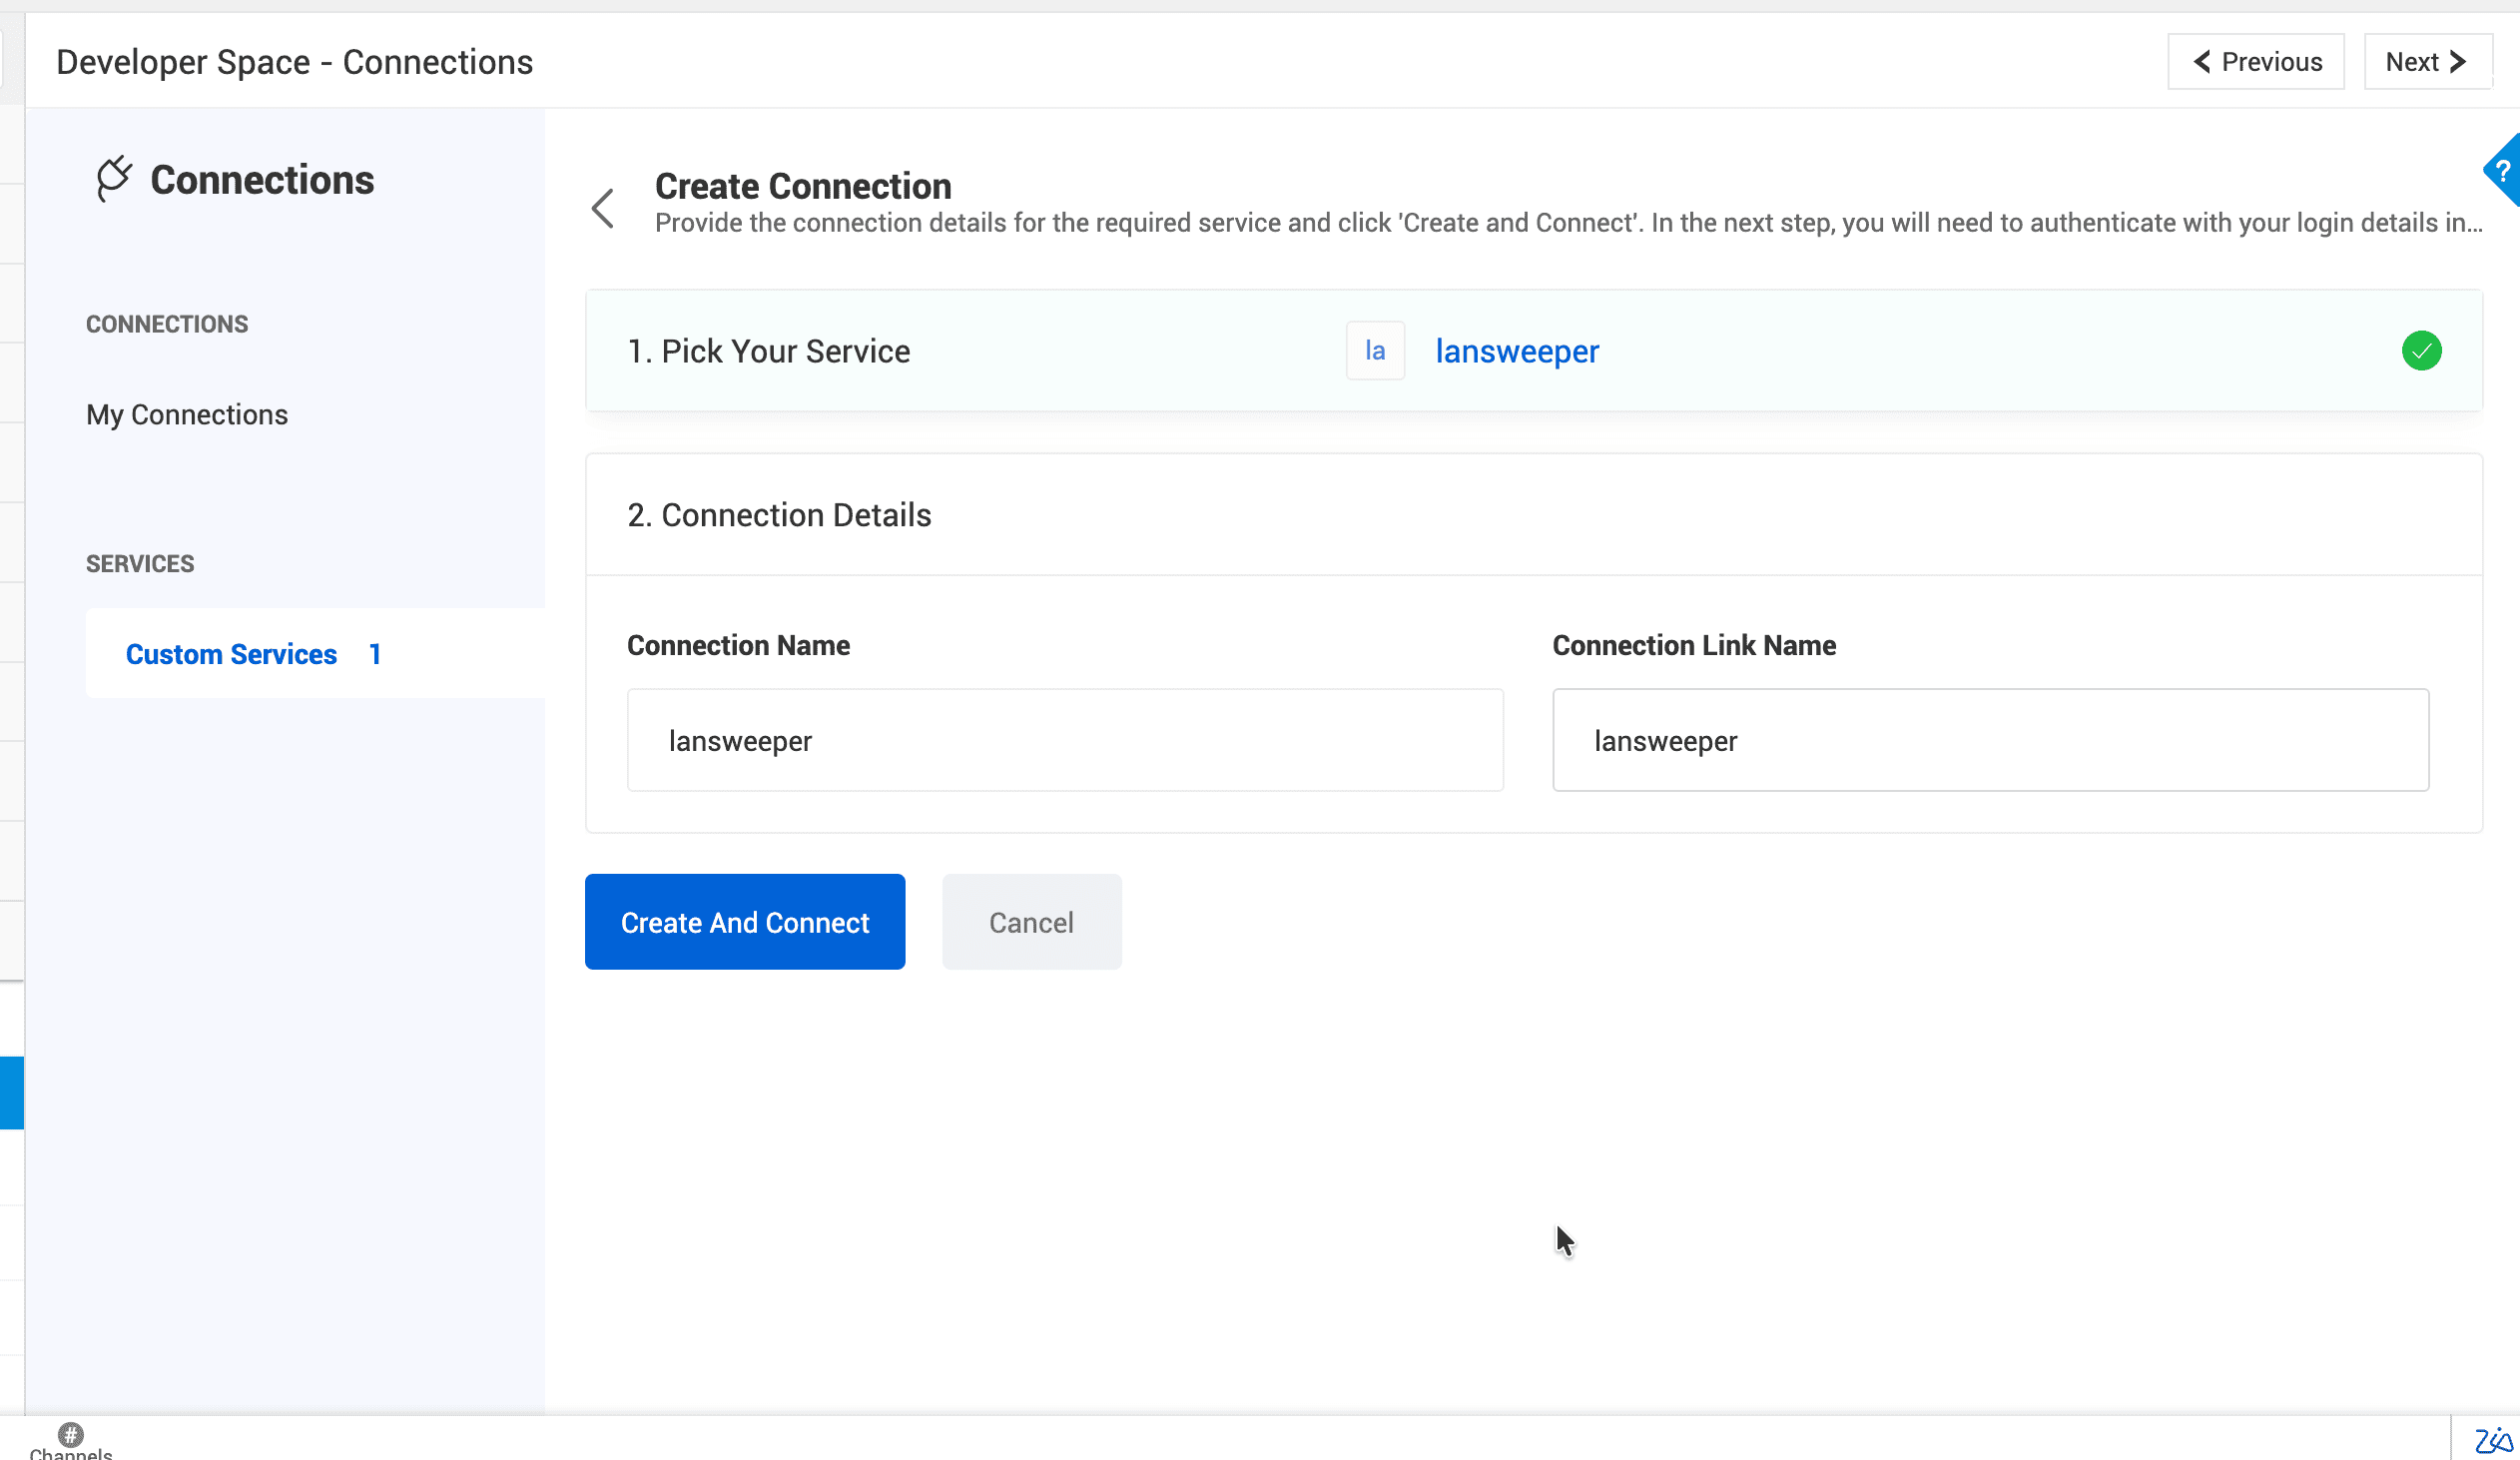Focus the Connection Link Name input field
The image size is (2520, 1460).
pos(1989,740)
